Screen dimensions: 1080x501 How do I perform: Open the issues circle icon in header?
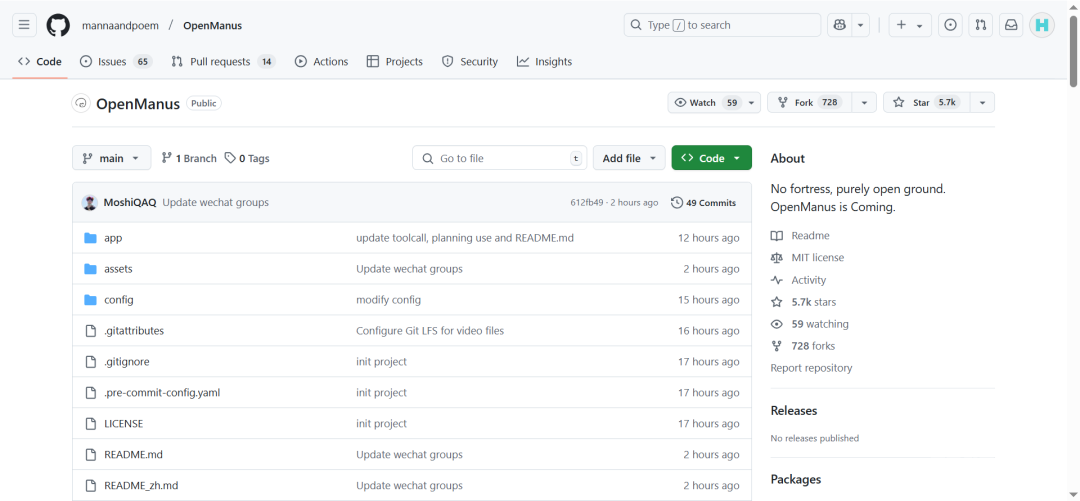(951, 25)
